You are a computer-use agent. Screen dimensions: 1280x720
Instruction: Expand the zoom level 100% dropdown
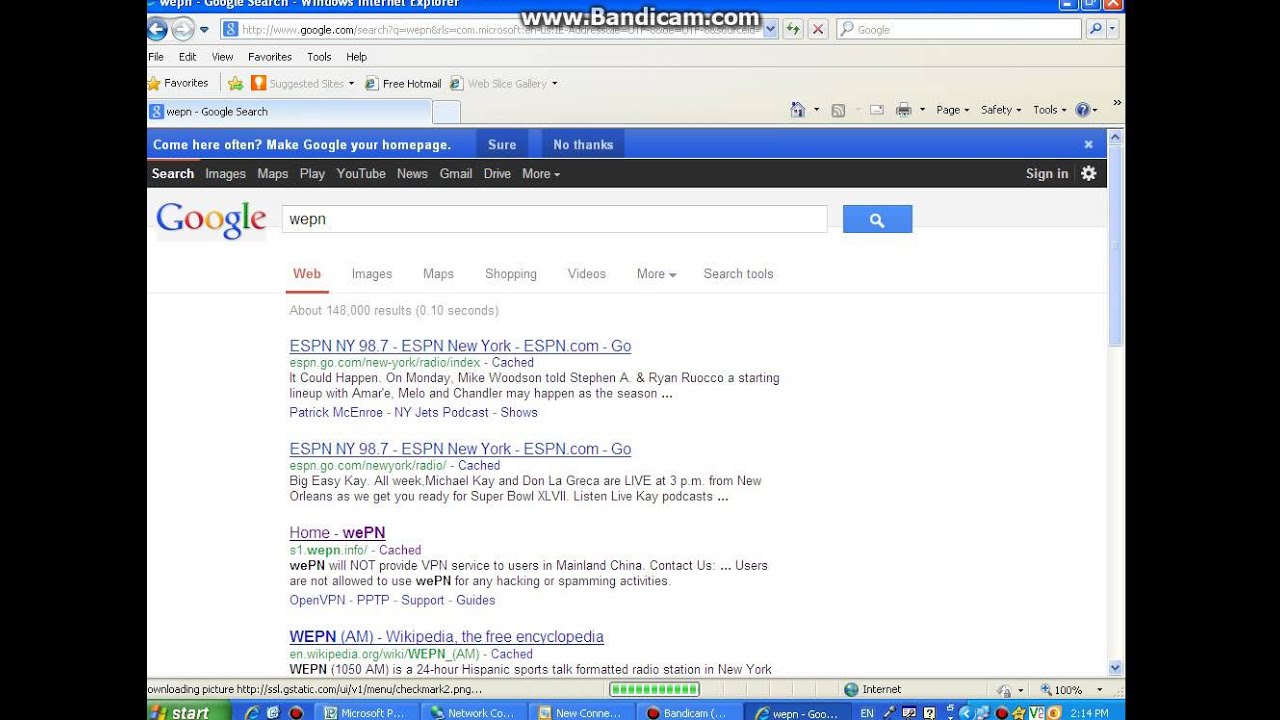1100,690
